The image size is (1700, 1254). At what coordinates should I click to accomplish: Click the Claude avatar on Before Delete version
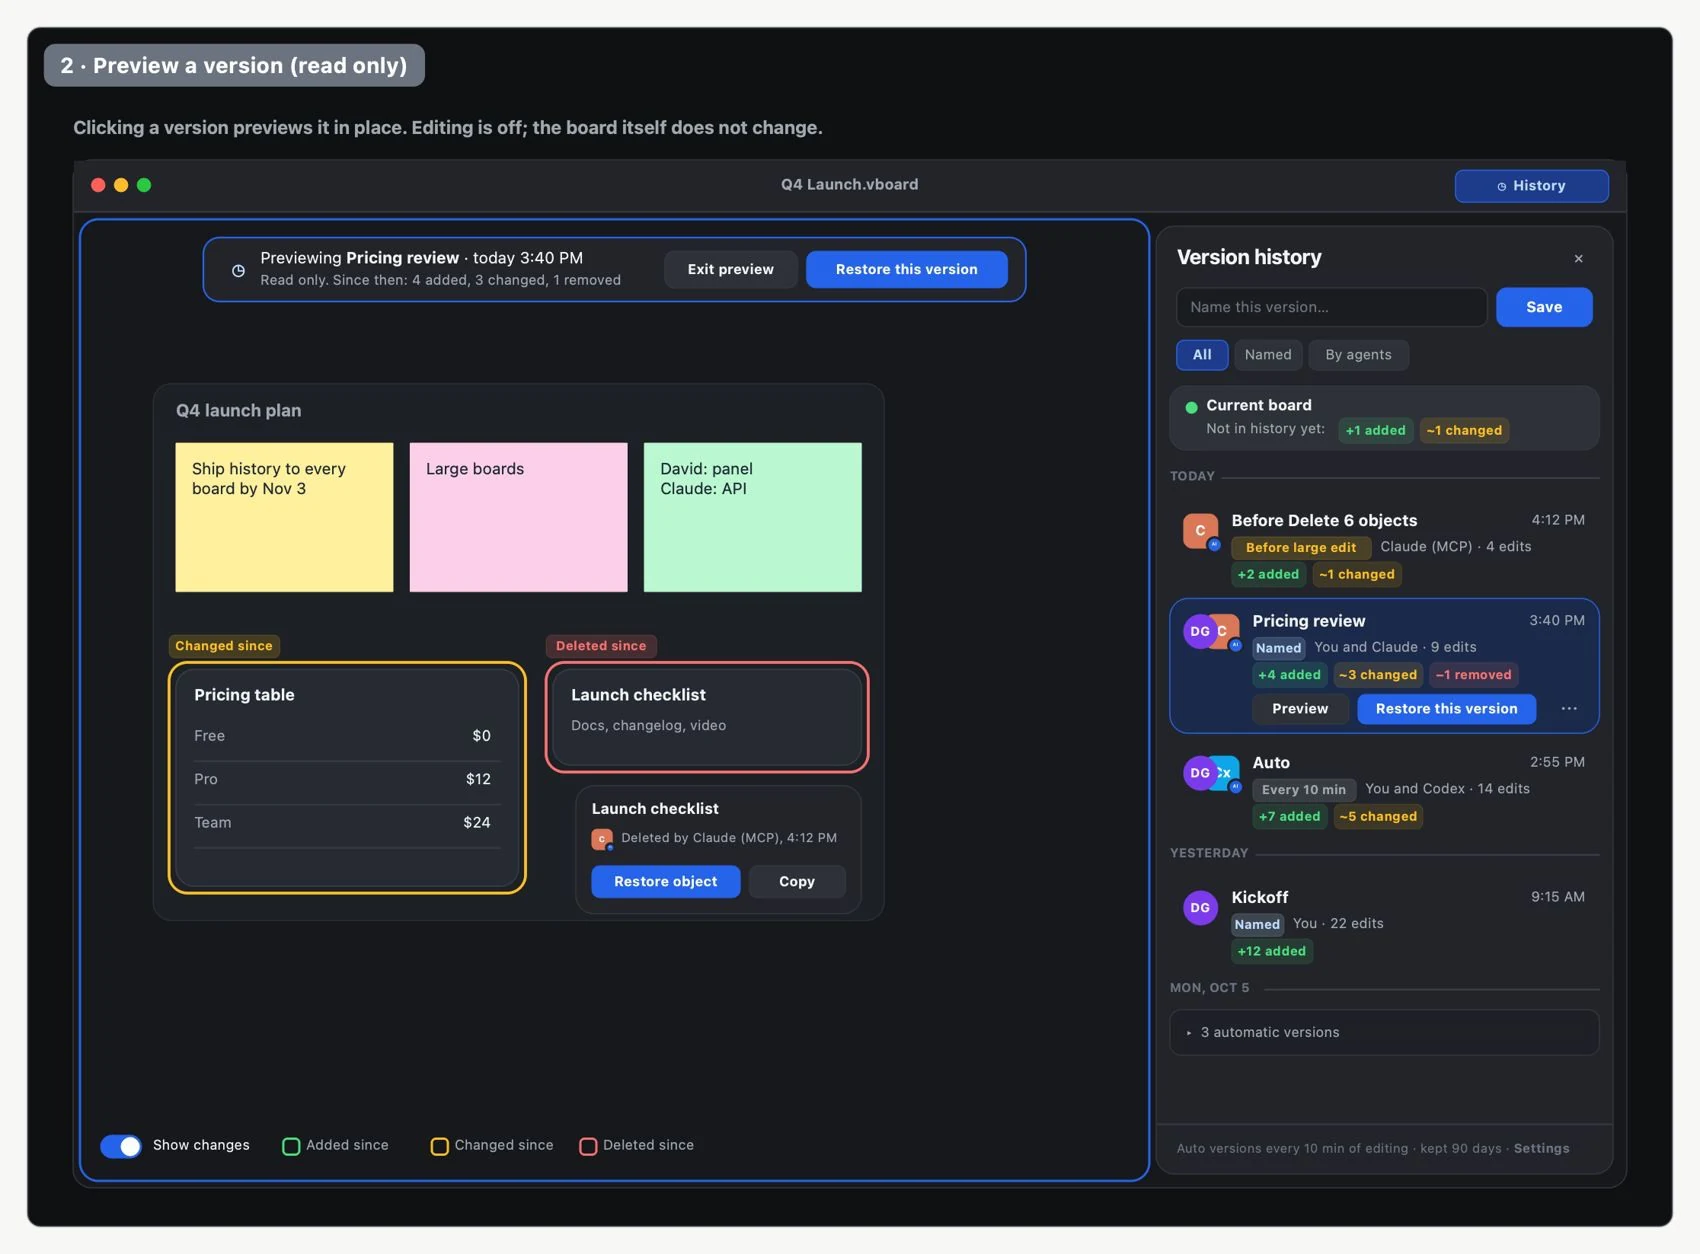coord(1200,531)
